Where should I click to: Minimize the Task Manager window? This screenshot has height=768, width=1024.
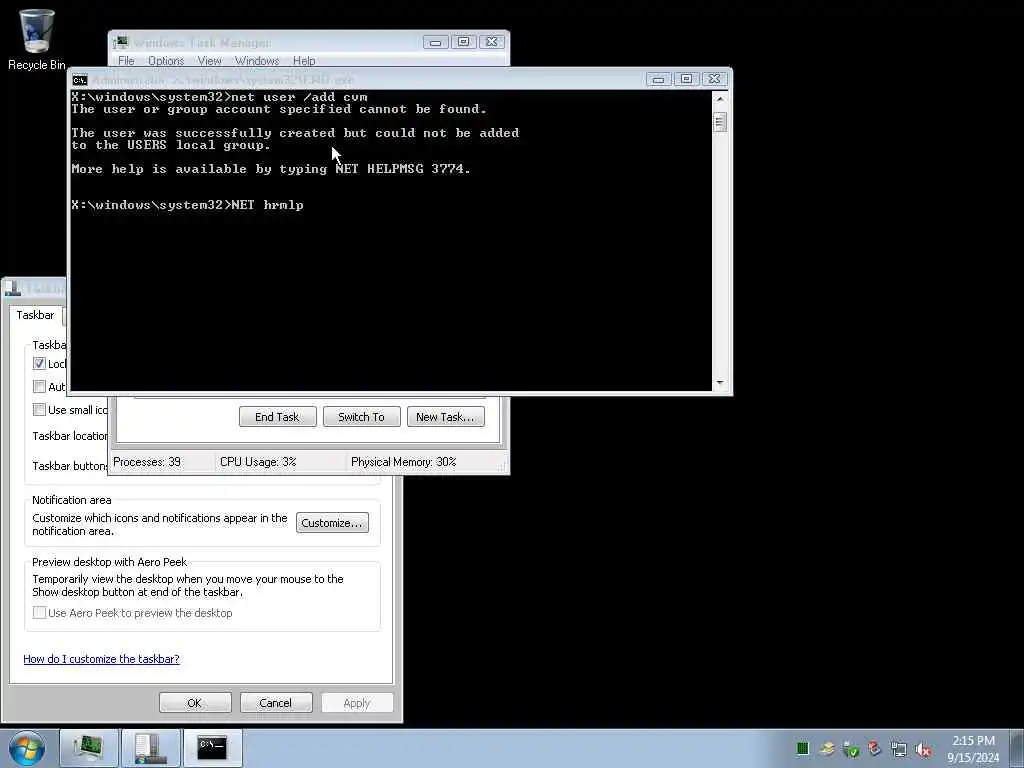pyautogui.click(x=436, y=42)
